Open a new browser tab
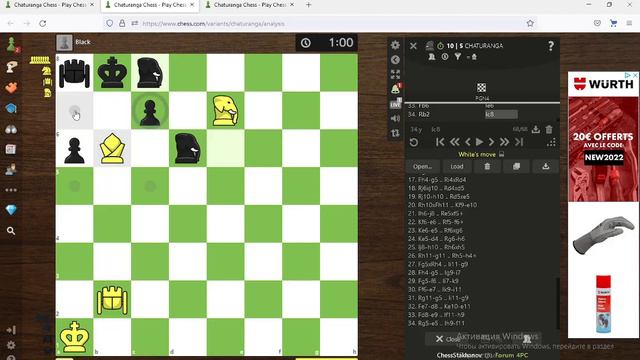Screen dimensions: 640x360 point(309,5)
